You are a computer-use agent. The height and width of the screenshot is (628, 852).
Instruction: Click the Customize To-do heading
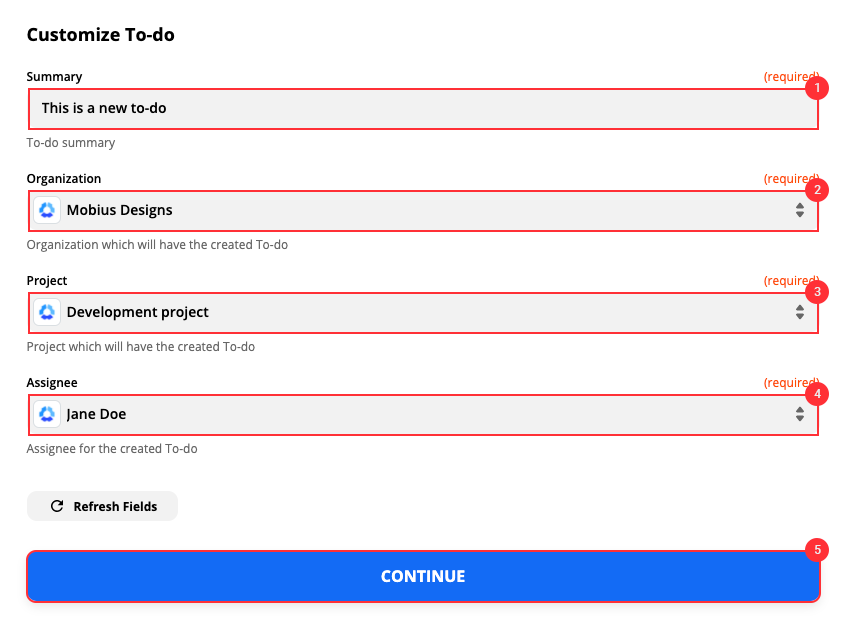click(x=100, y=35)
